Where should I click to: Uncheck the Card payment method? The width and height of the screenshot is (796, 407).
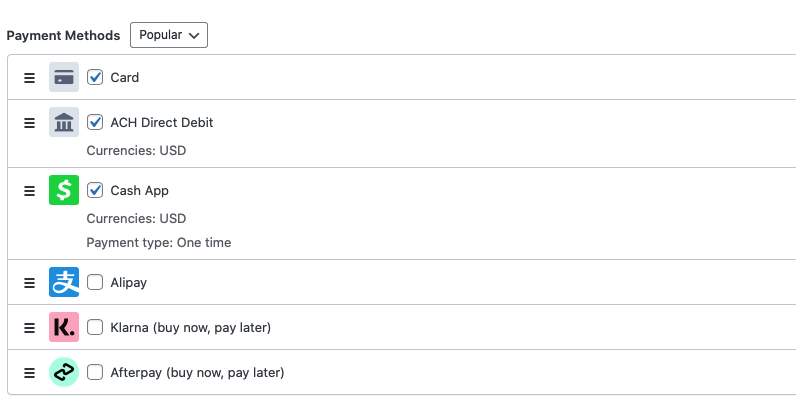pyautogui.click(x=96, y=77)
